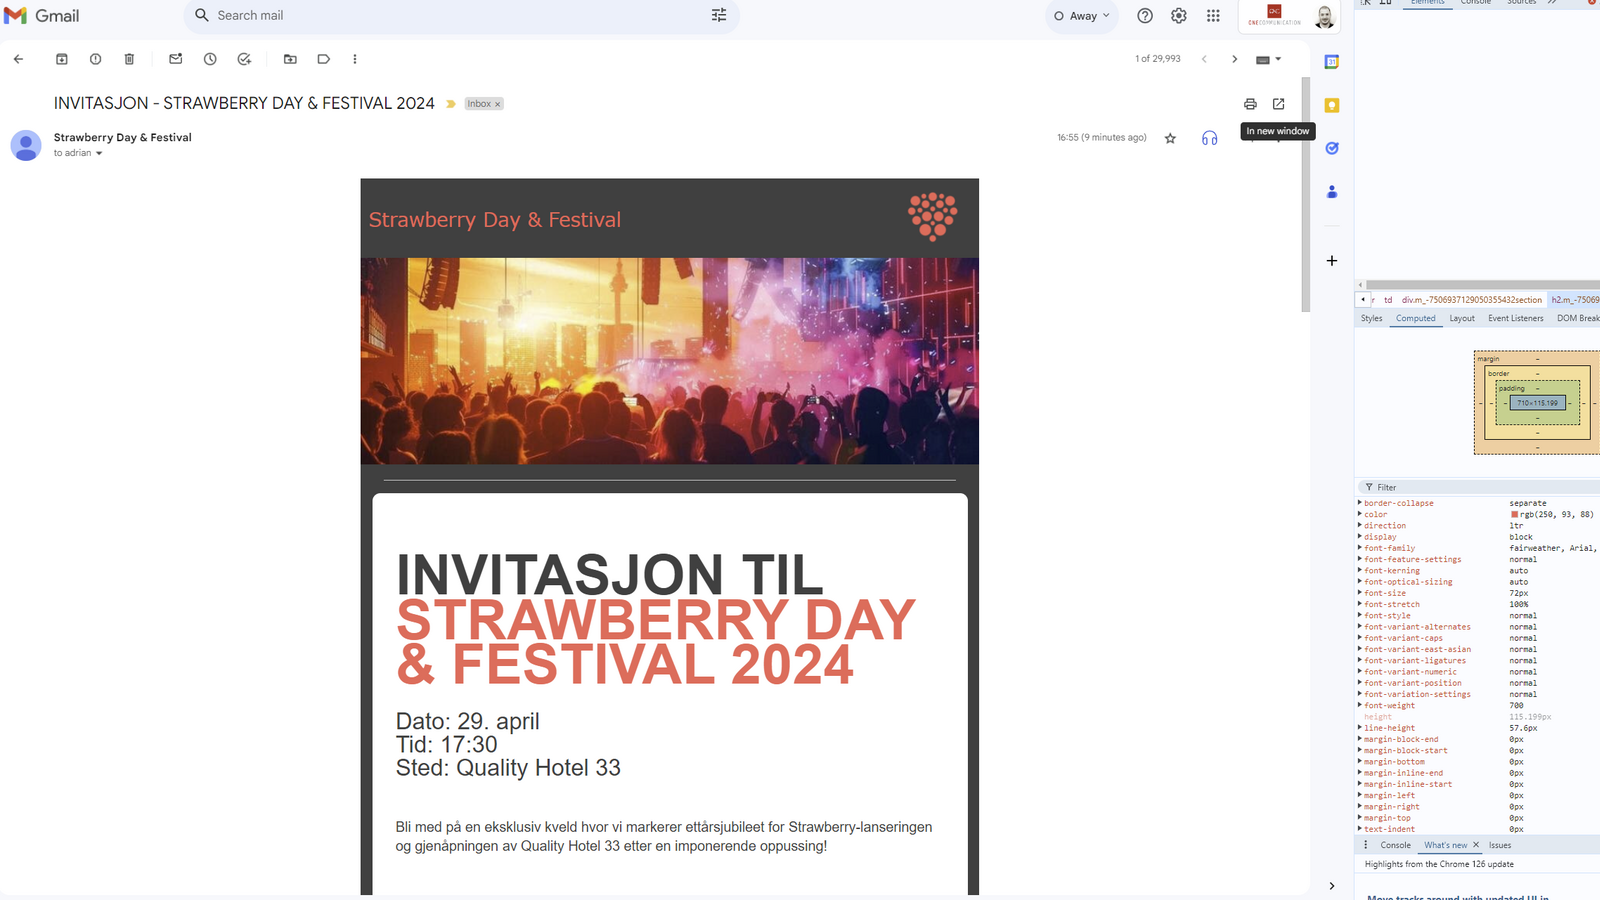Open Google Calendar from the side panel
The image size is (1600, 900).
[x=1332, y=62]
